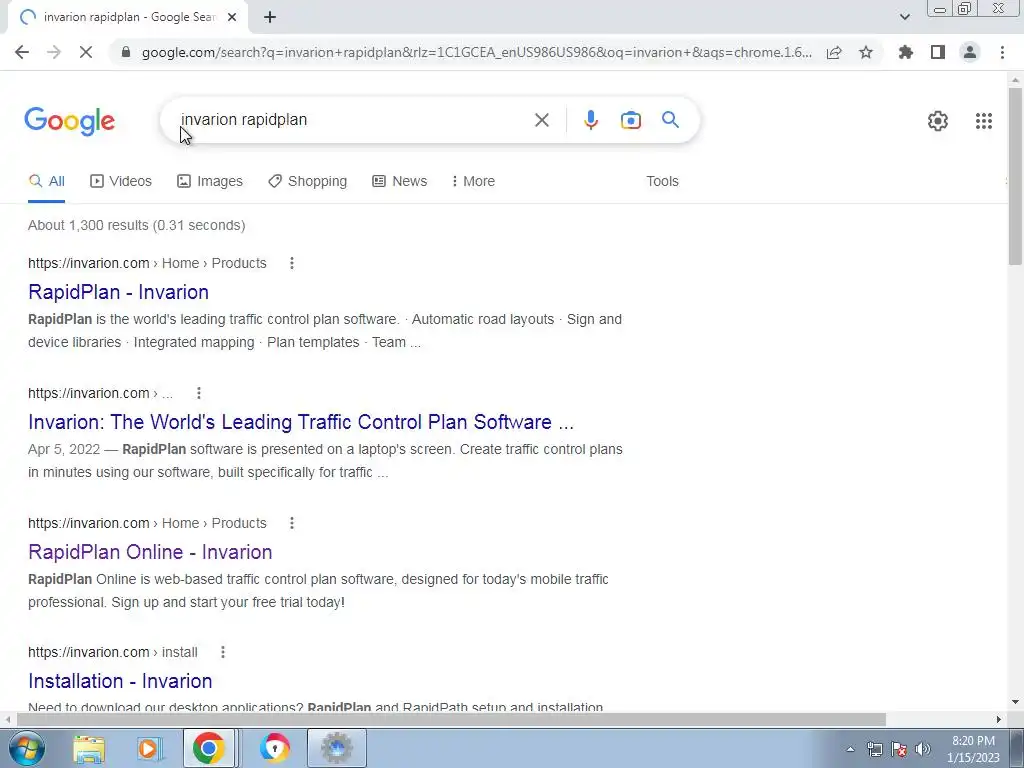Stop loading the page
The image size is (1024, 768).
[86, 52]
